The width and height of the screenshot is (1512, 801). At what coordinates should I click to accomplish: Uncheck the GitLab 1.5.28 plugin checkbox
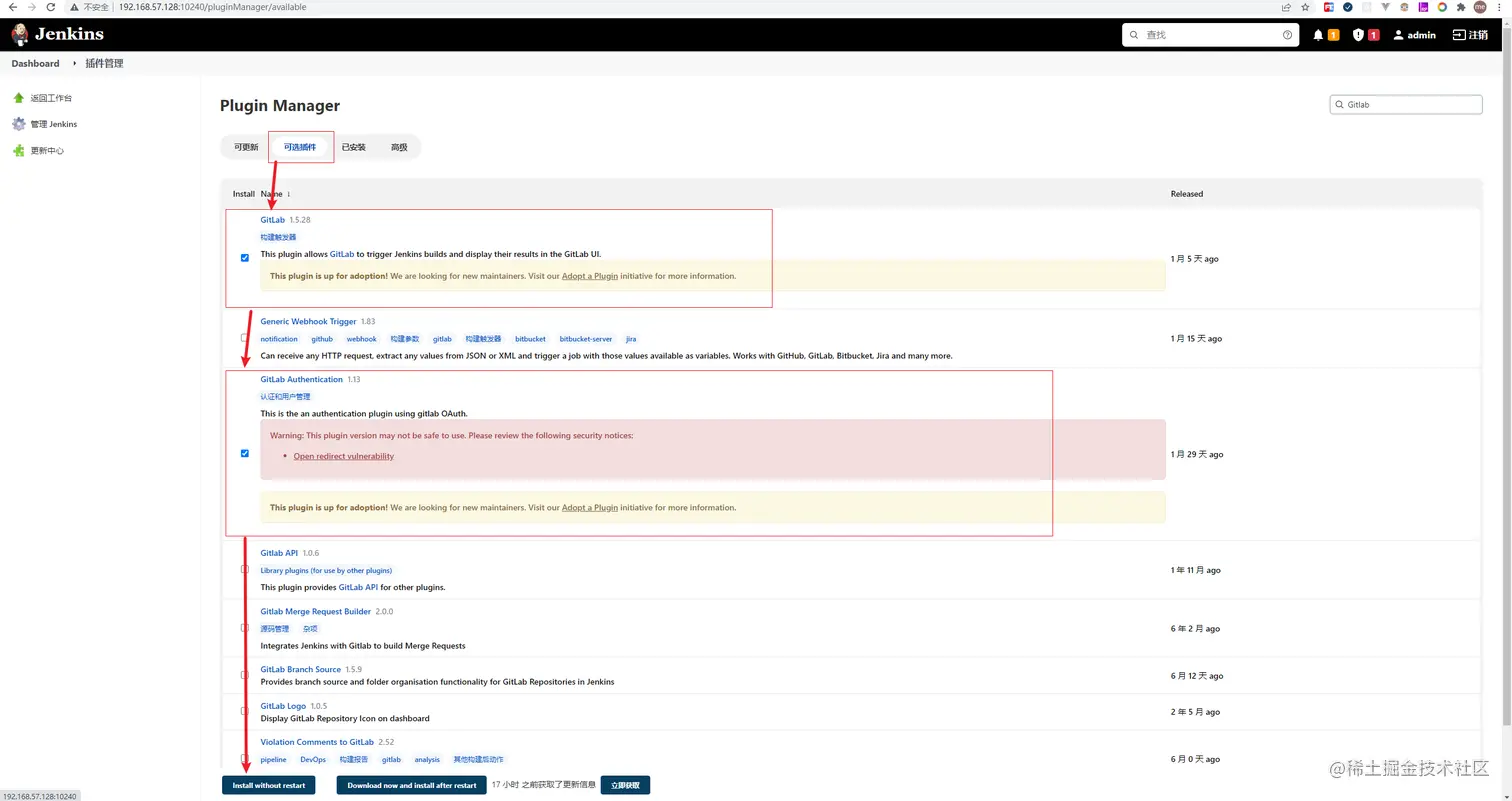coord(245,258)
